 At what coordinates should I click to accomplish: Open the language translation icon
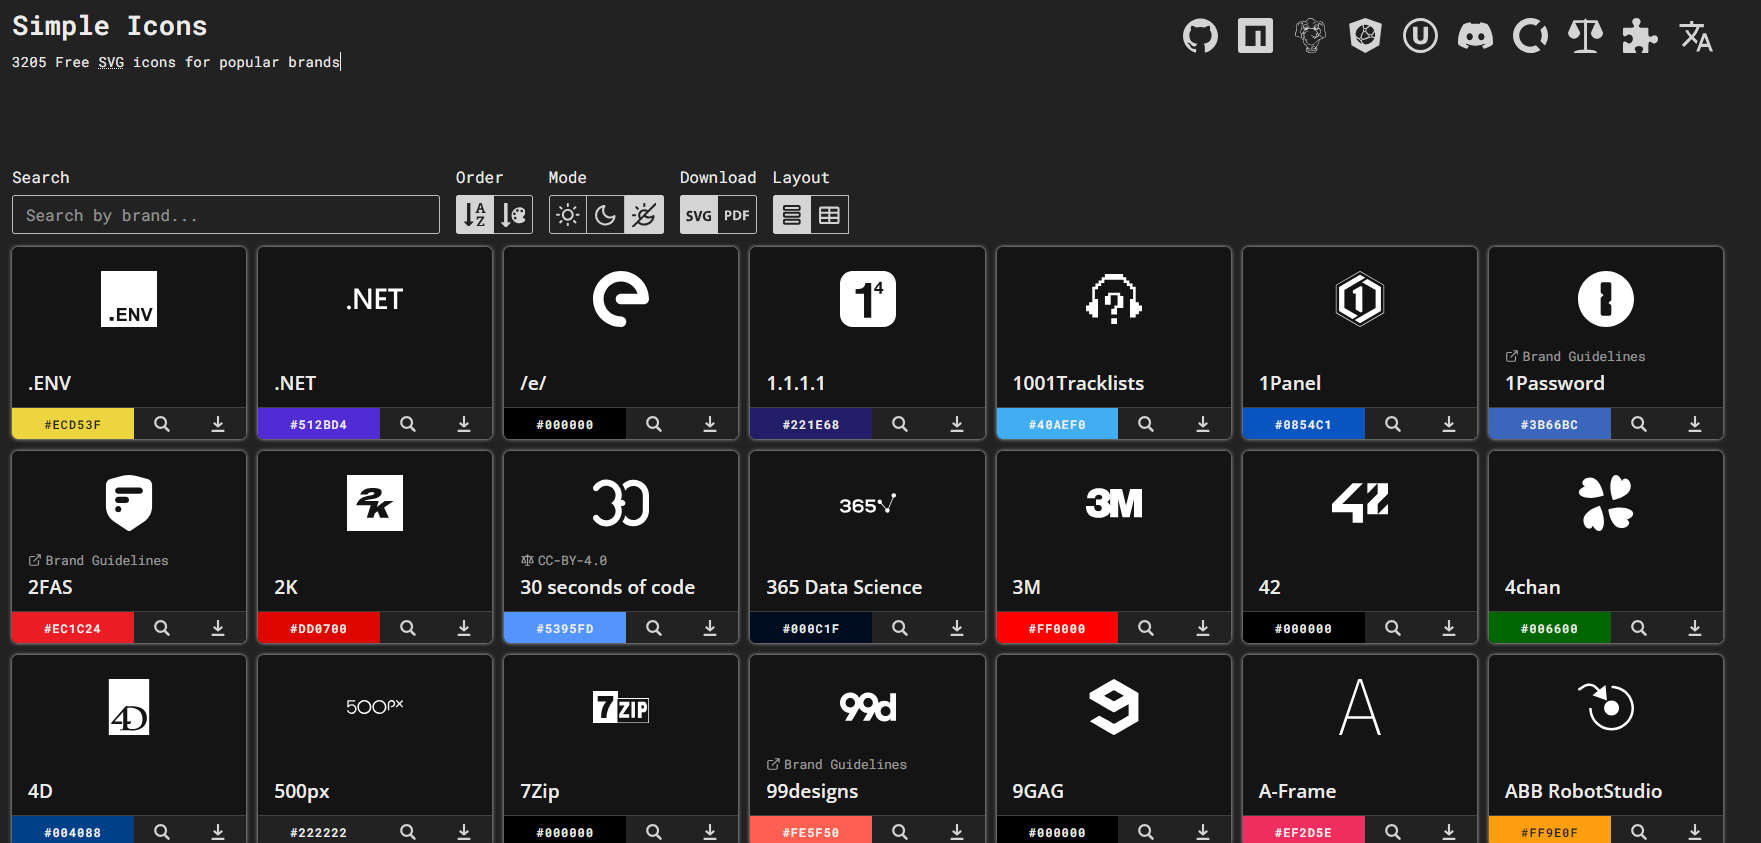(1695, 37)
